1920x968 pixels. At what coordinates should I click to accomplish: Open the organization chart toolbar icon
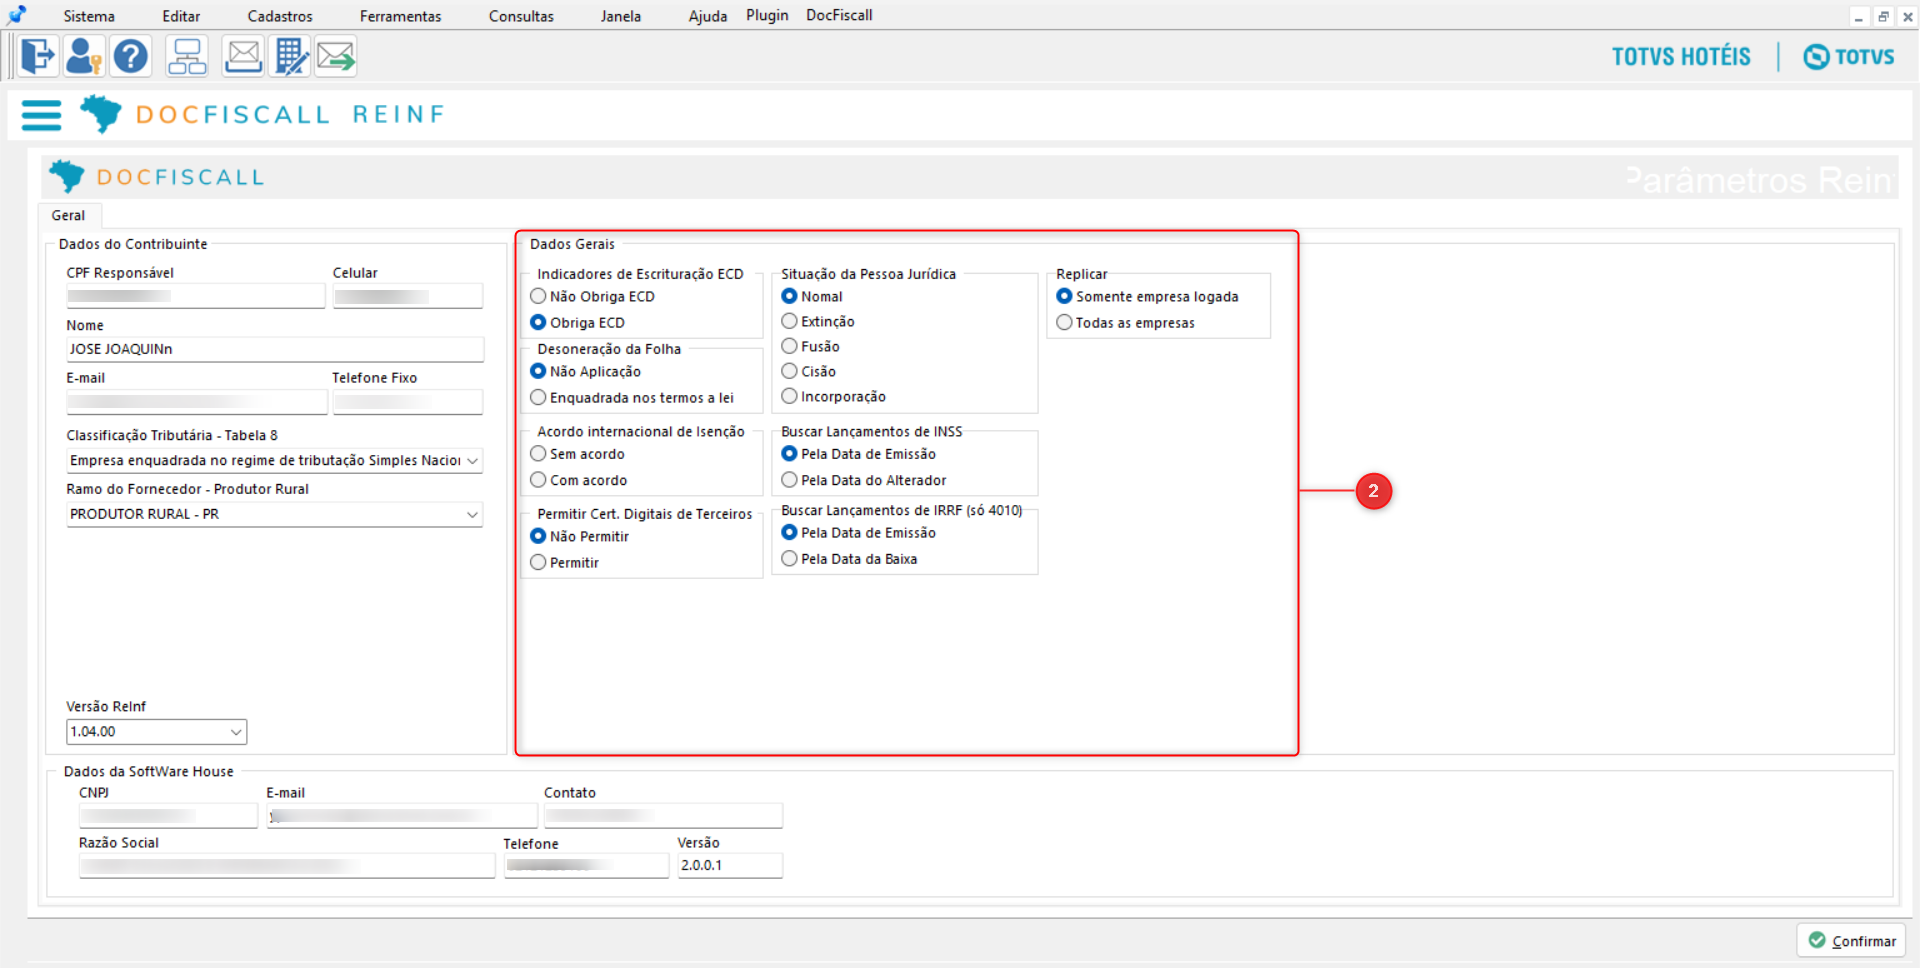tap(187, 56)
